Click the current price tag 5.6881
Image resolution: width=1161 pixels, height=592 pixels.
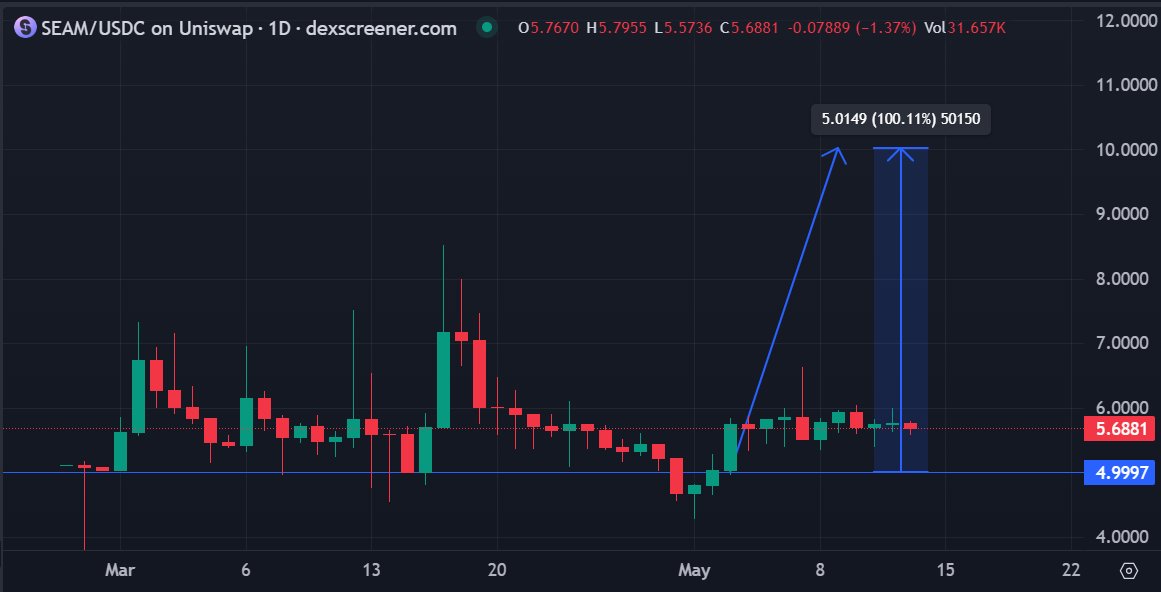point(1118,428)
